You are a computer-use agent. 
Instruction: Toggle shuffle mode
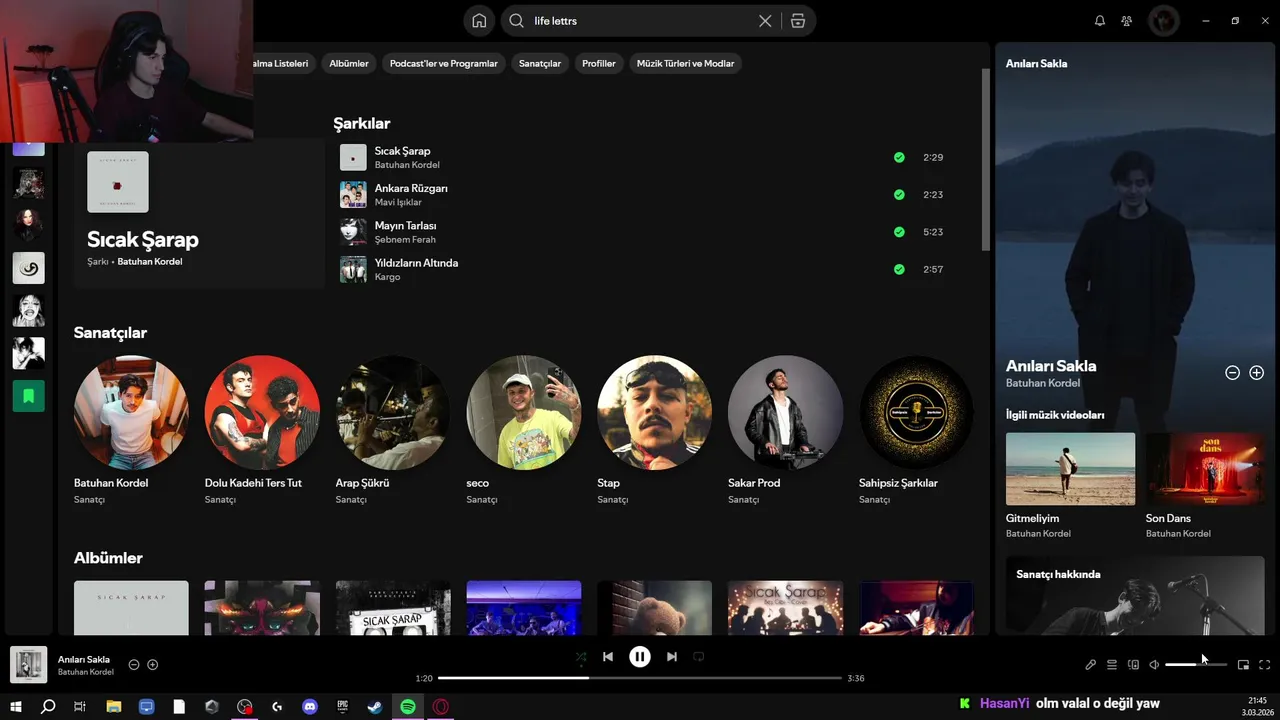coord(581,657)
